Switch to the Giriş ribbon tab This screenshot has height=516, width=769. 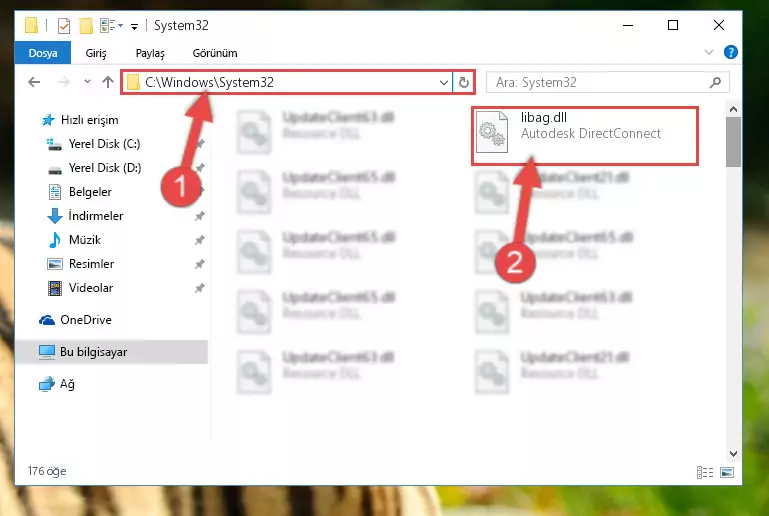pos(96,52)
